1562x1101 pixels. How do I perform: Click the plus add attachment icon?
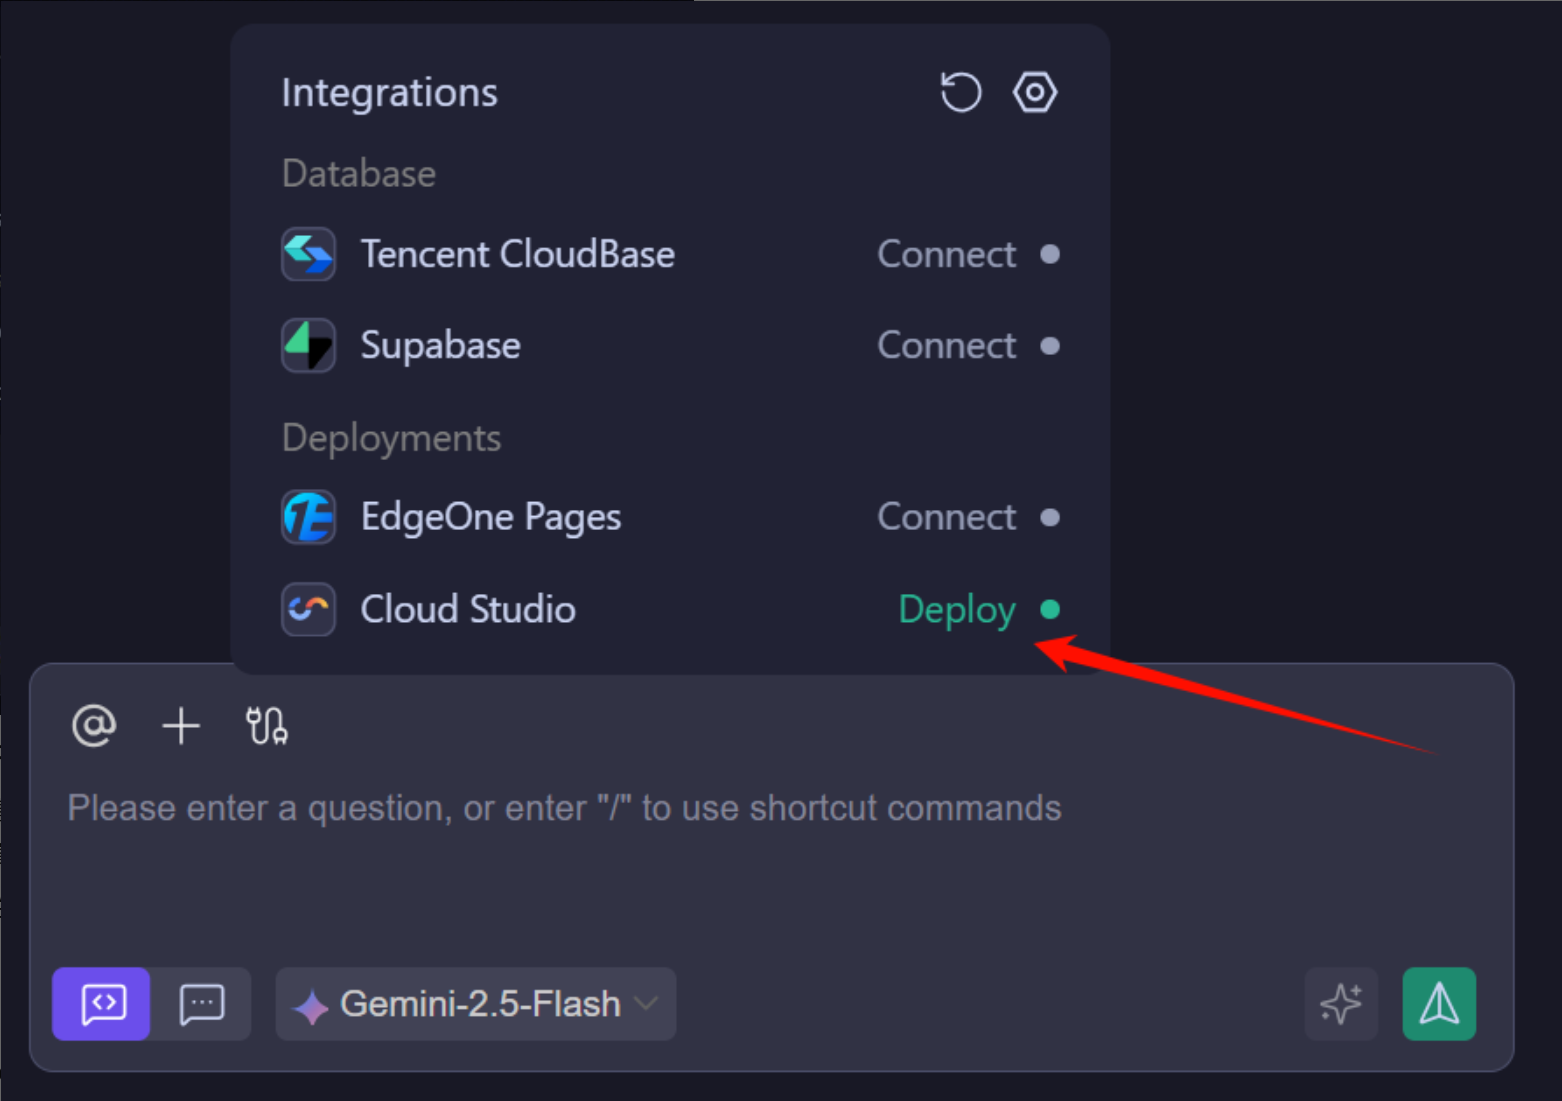(181, 725)
